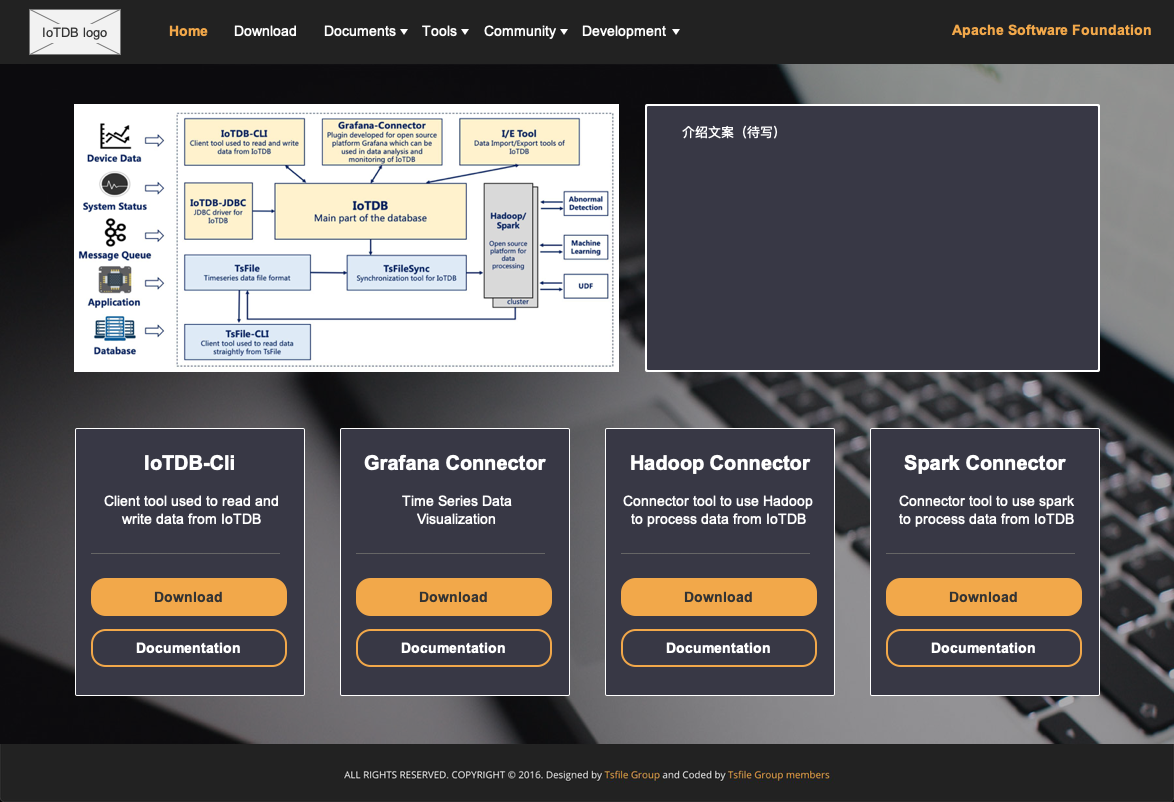Click the Tsfile Group members link
1174x802 pixels.
click(x=778, y=775)
